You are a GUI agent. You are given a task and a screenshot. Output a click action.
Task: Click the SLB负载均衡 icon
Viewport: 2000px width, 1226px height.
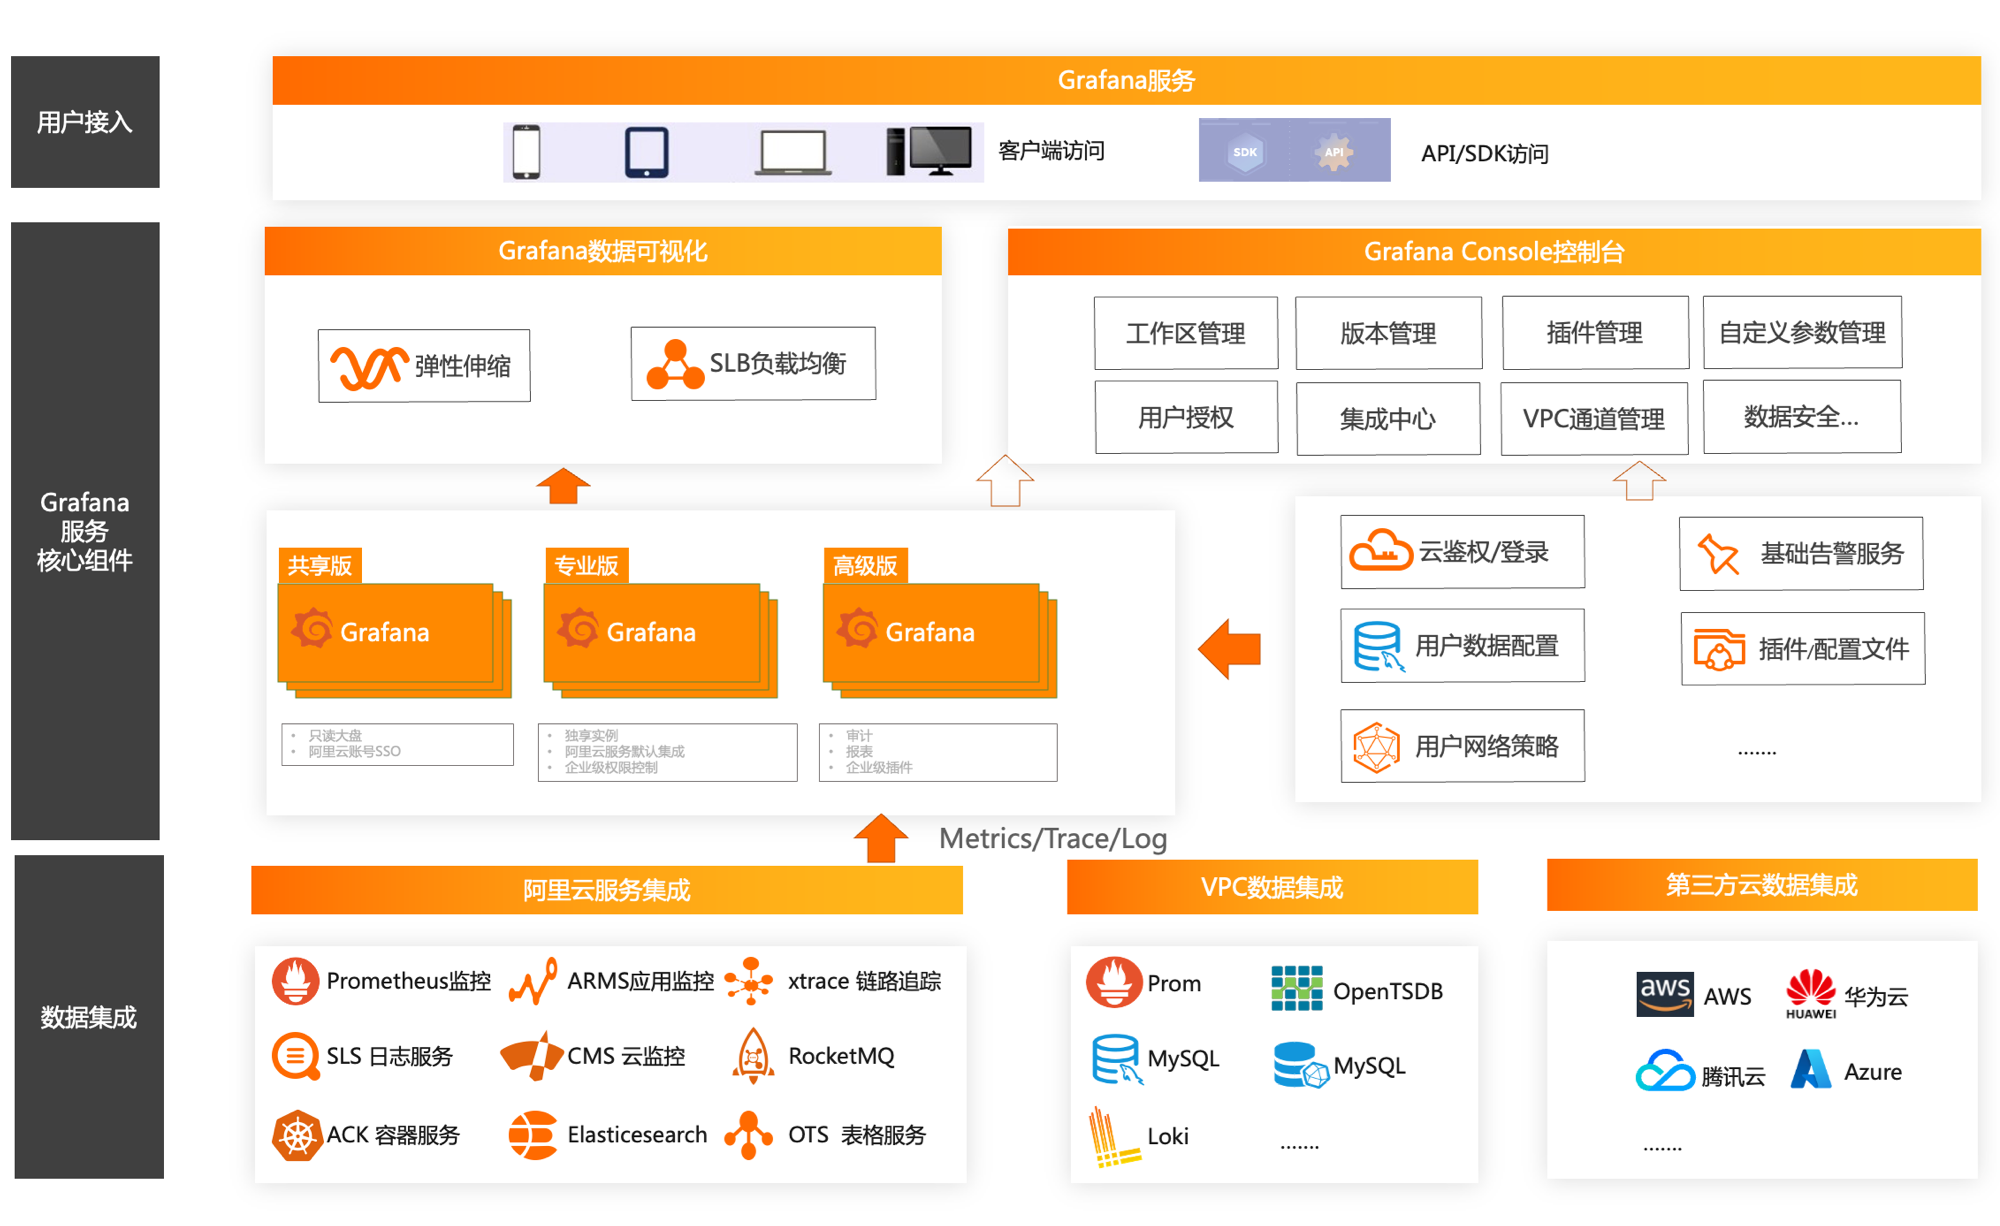675,364
